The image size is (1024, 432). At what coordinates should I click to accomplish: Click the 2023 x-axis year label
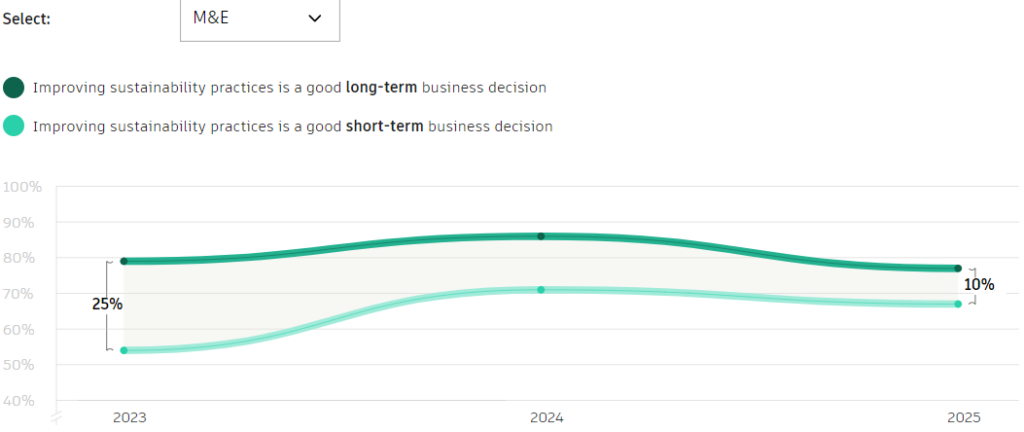(129, 417)
